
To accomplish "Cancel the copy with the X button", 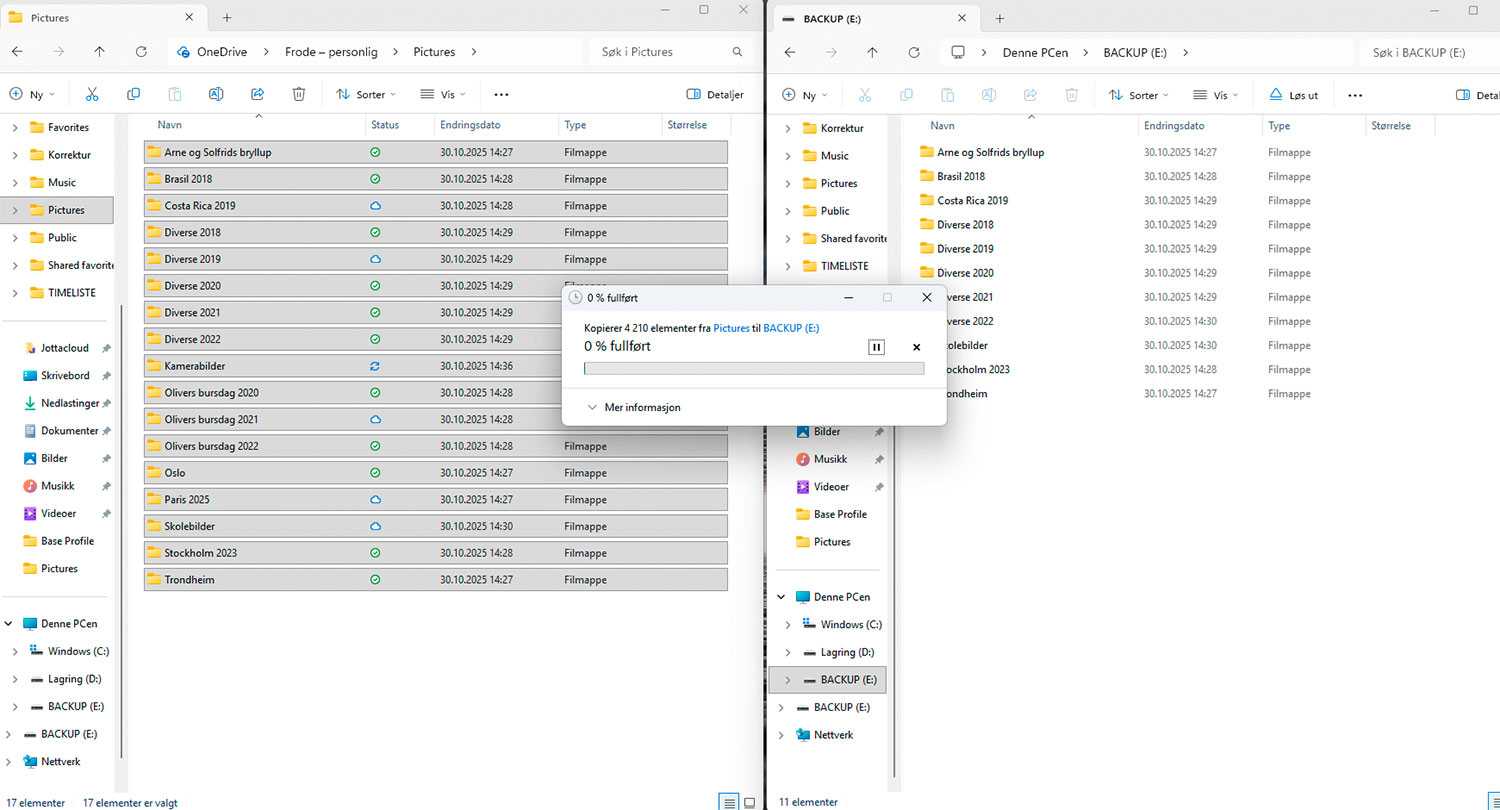I will (916, 347).
